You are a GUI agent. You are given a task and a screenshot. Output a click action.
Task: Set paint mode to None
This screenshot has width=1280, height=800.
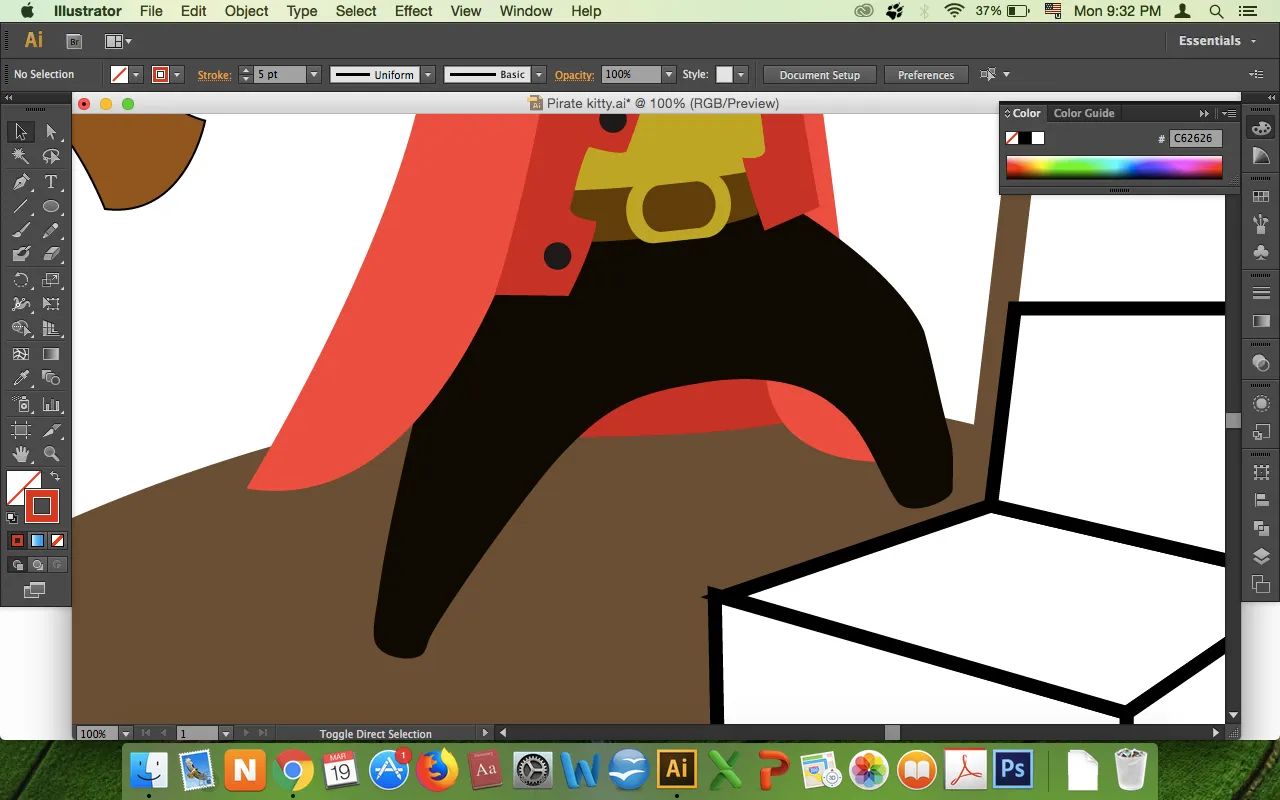point(57,541)
